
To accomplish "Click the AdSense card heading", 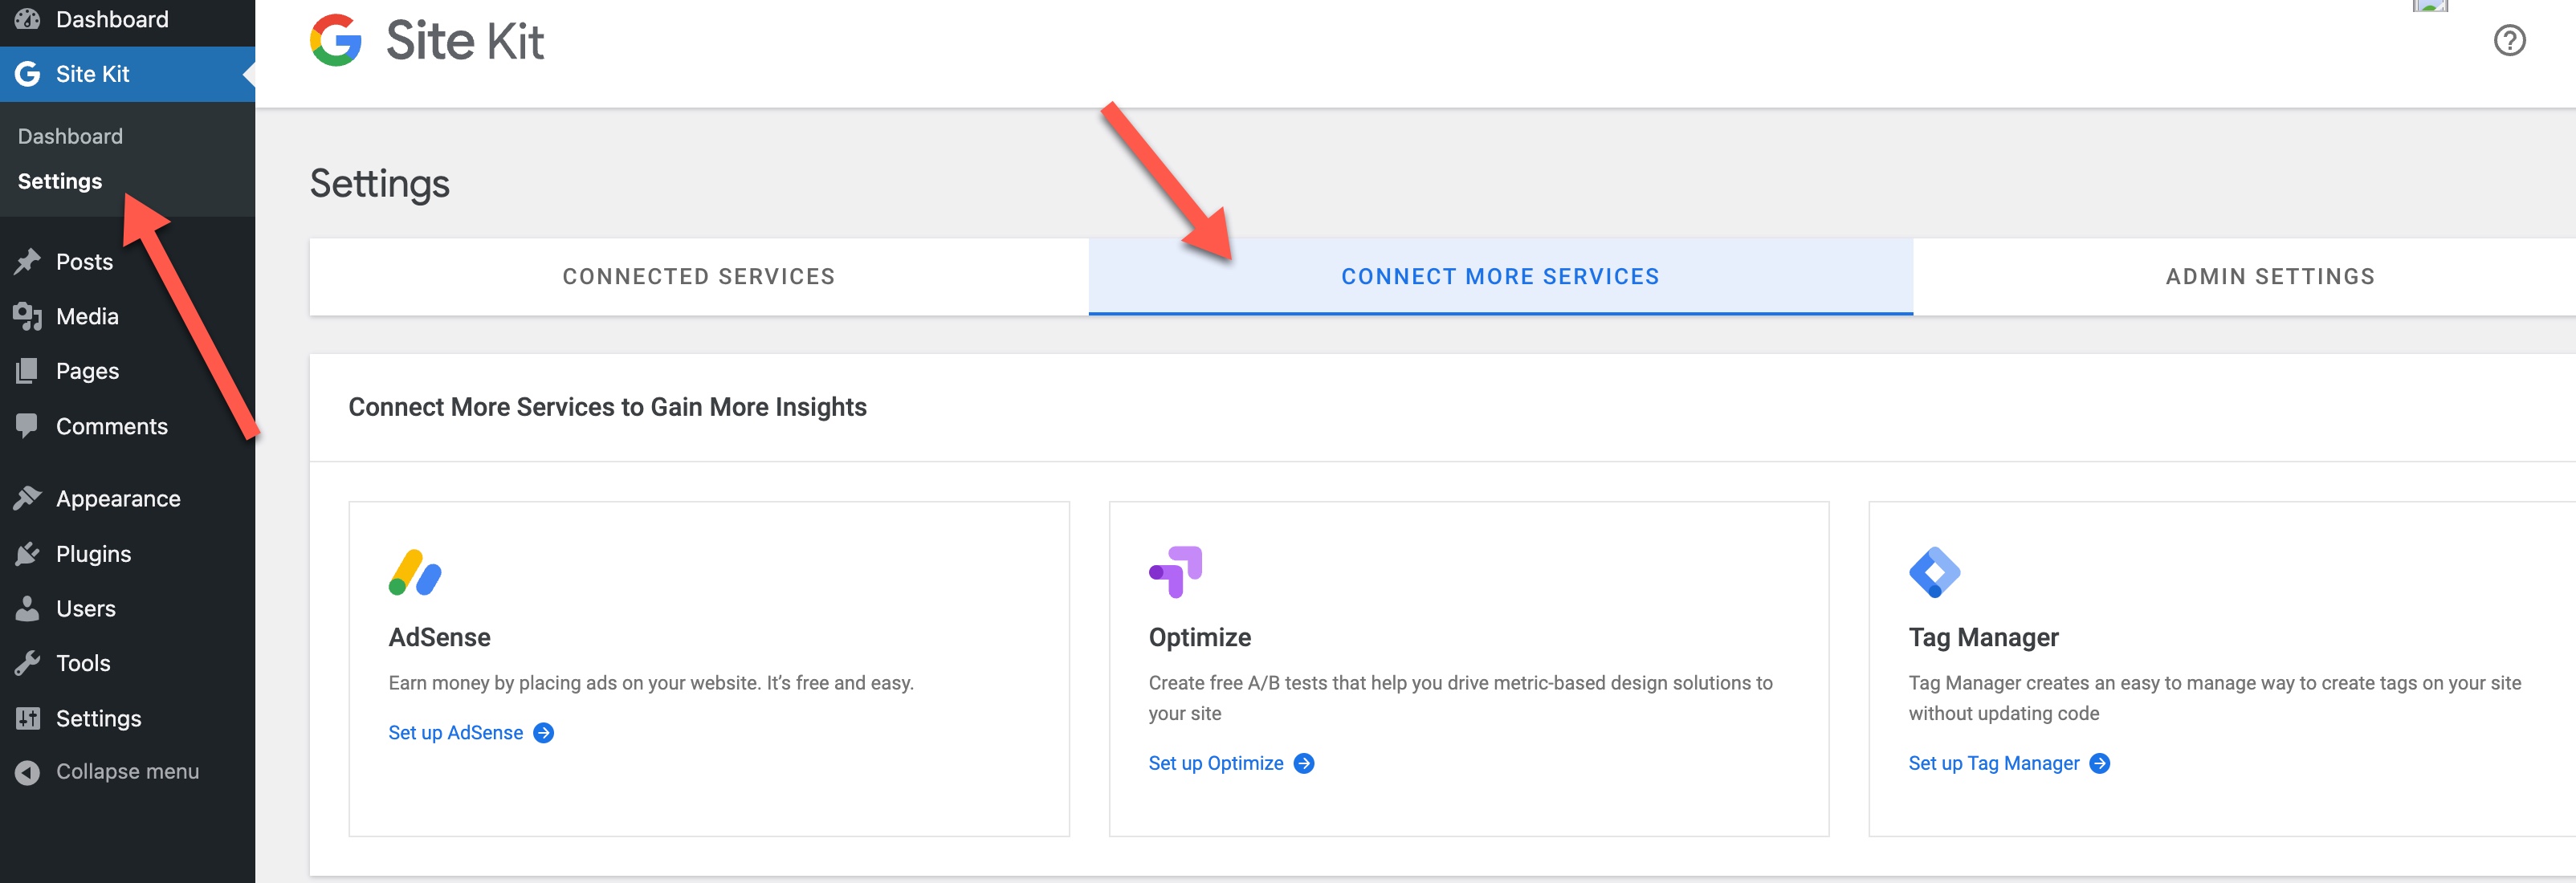I will pos(439,638).
